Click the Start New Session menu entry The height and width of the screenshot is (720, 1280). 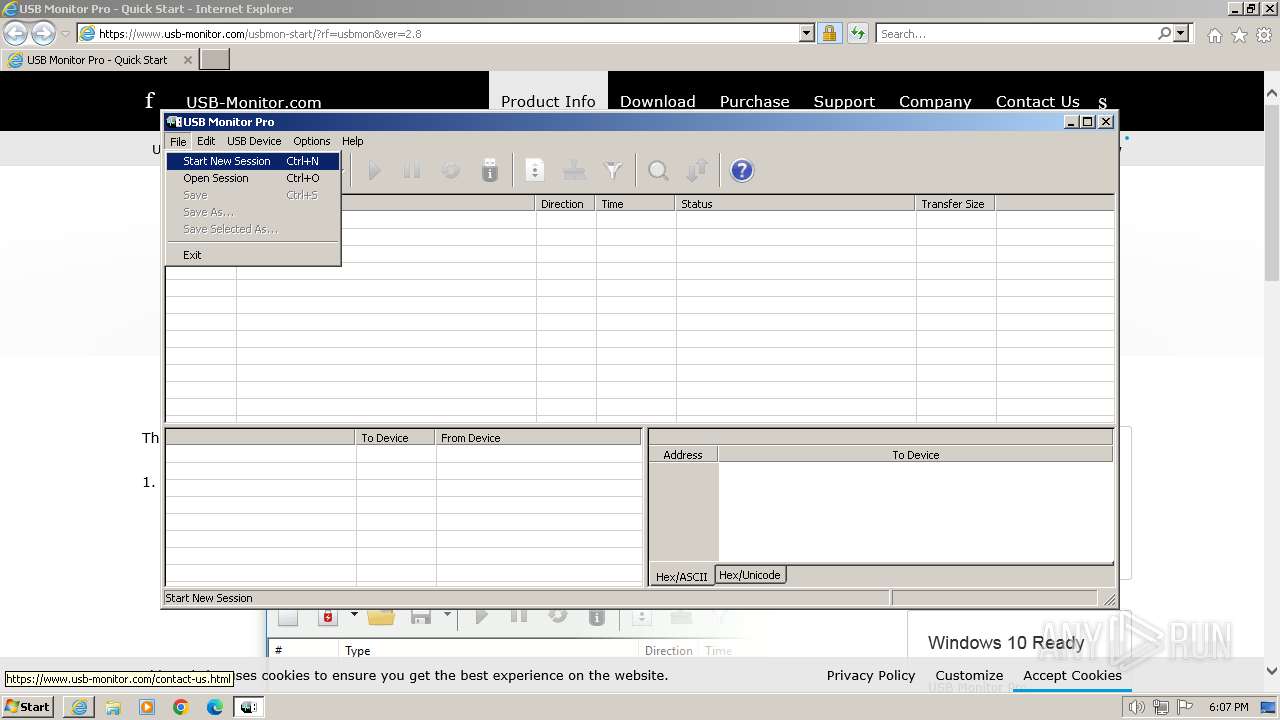click(253, 161)
